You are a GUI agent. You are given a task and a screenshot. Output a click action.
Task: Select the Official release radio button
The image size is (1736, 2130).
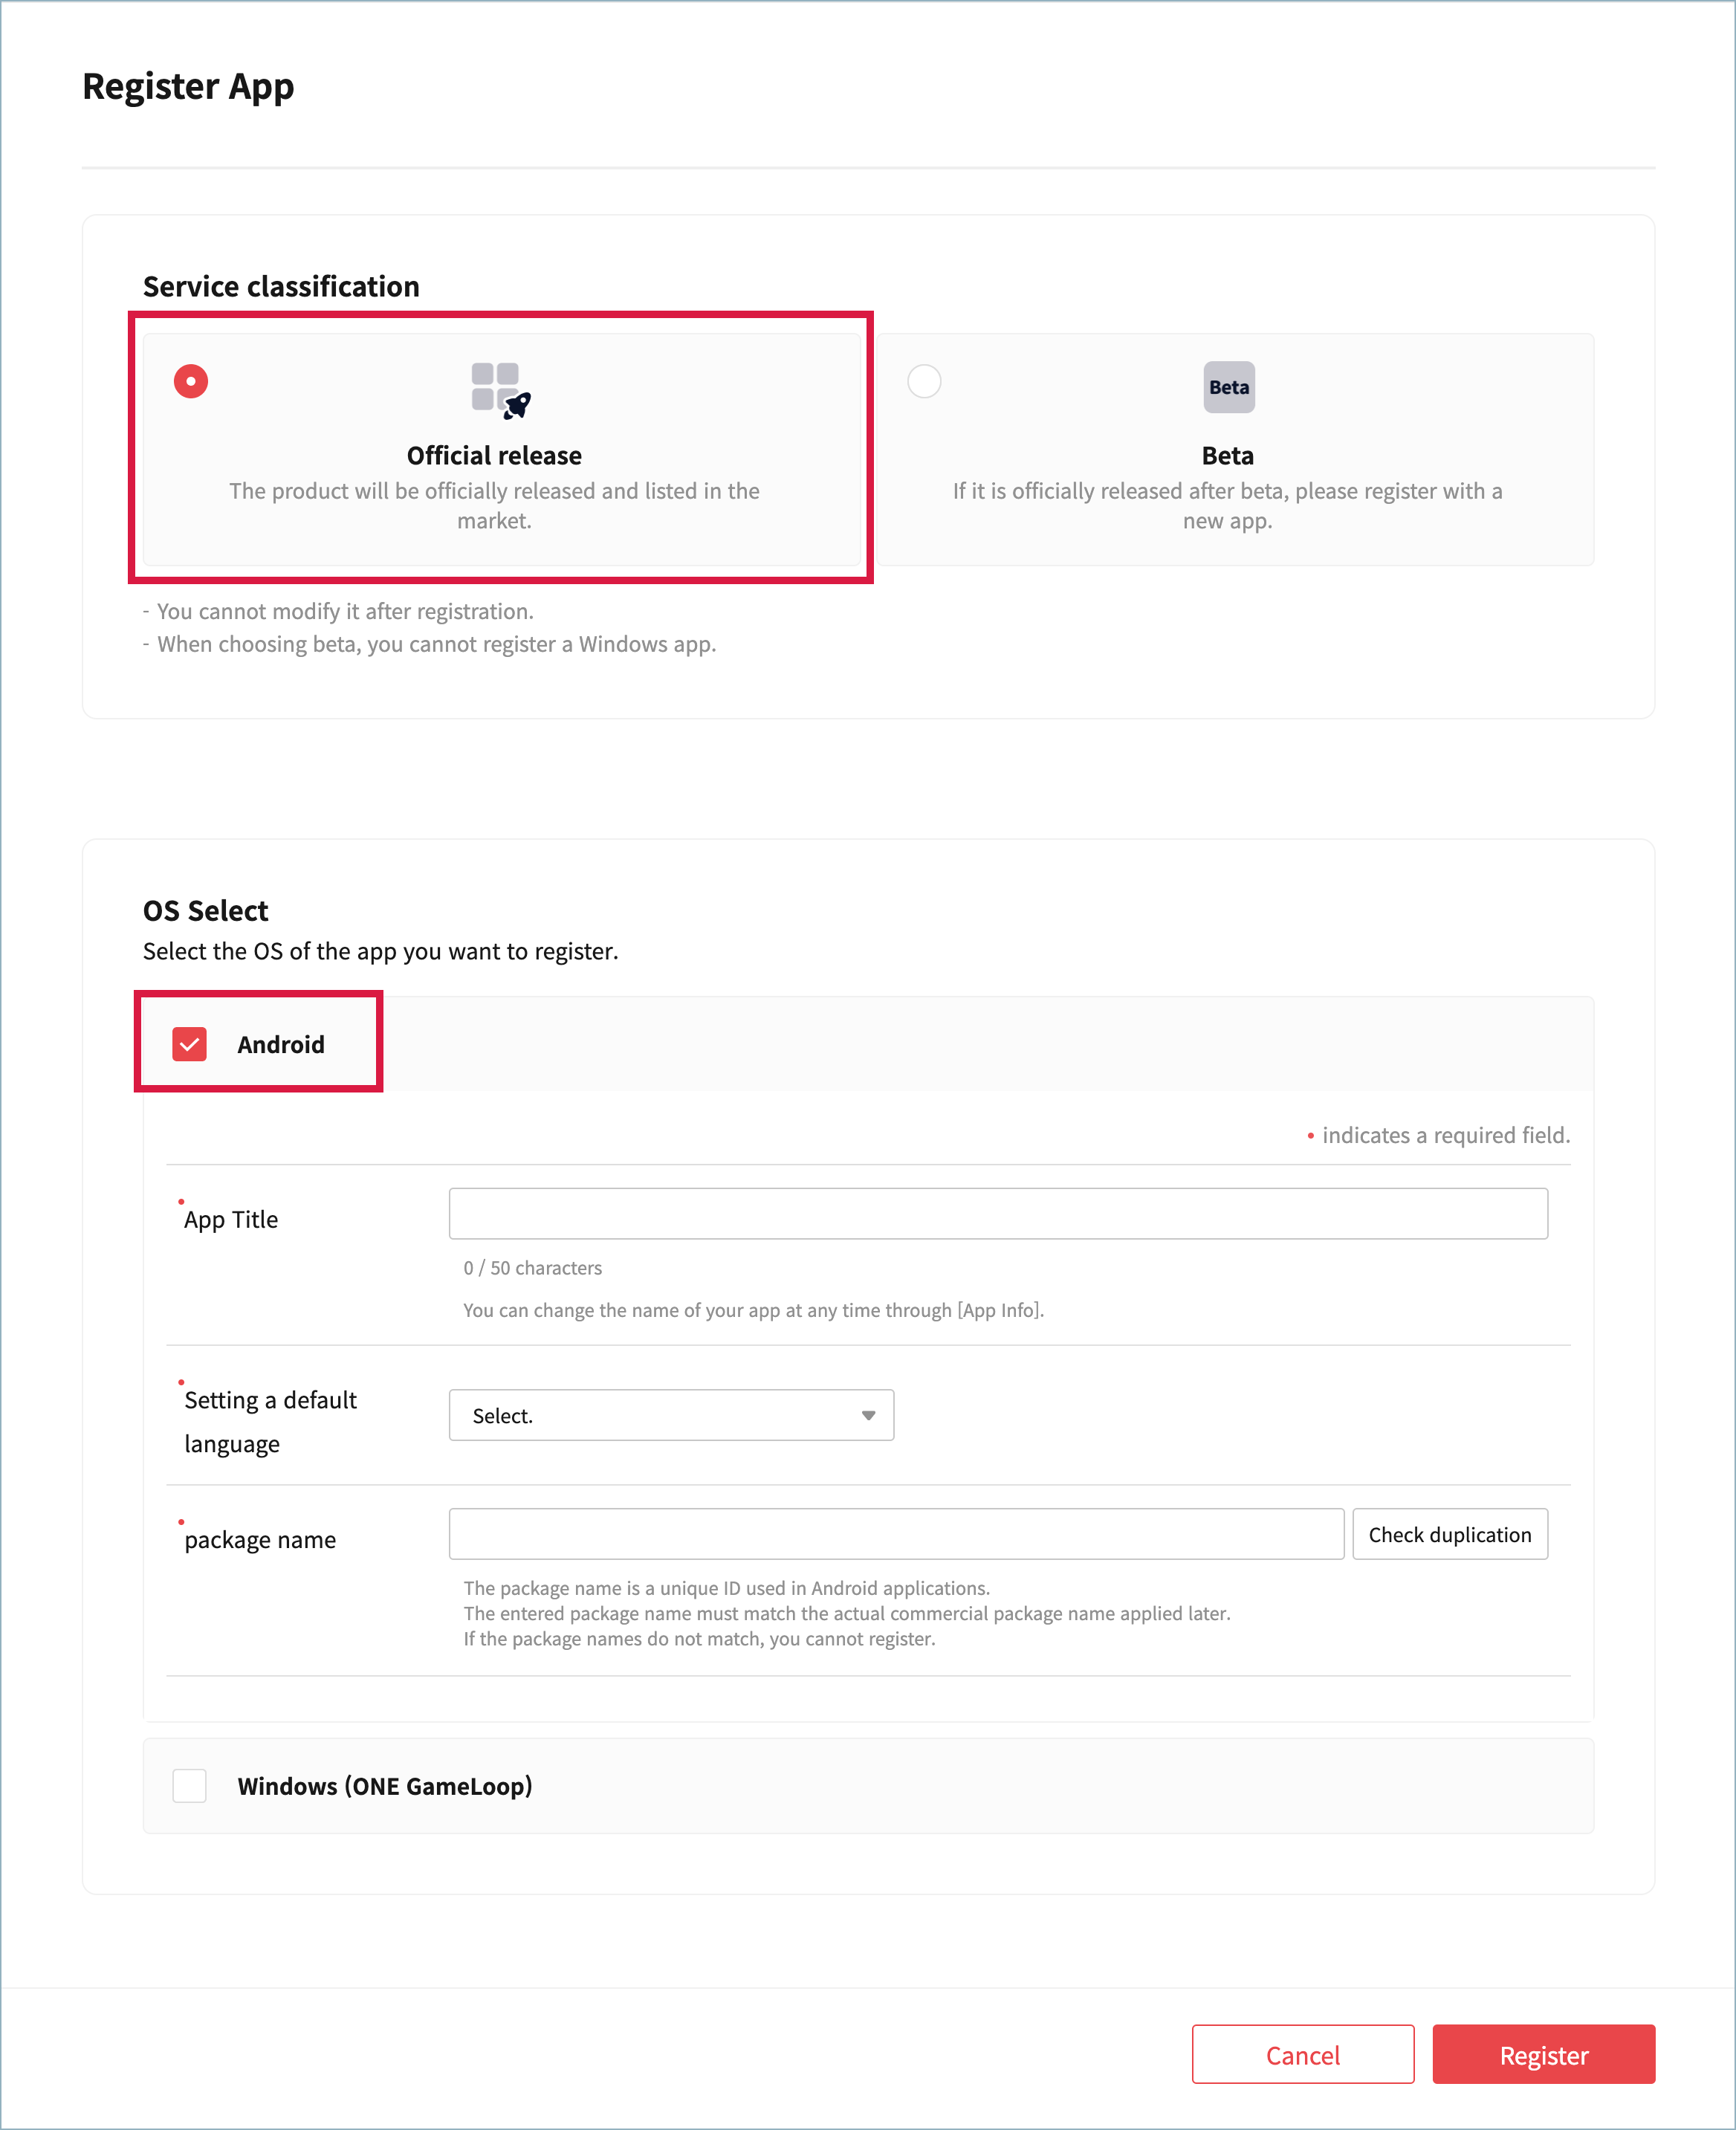coord(191,381)
